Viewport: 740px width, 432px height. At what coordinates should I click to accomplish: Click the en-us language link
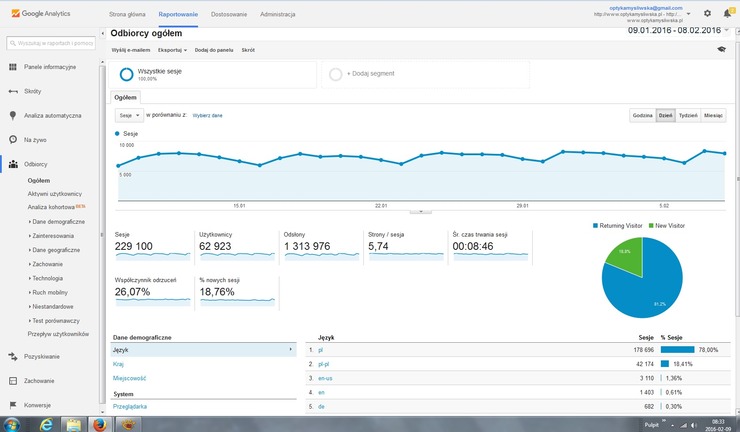[325, 378]
